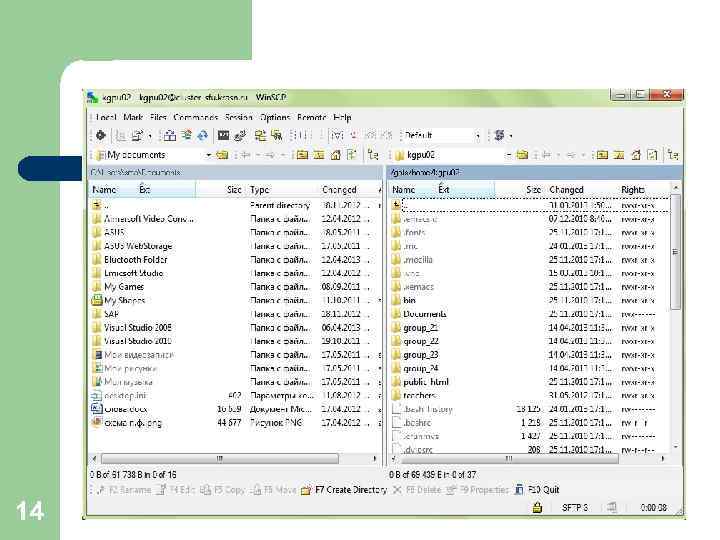Open the Session menu
The image size is (720, 540).
click(239, 118)
